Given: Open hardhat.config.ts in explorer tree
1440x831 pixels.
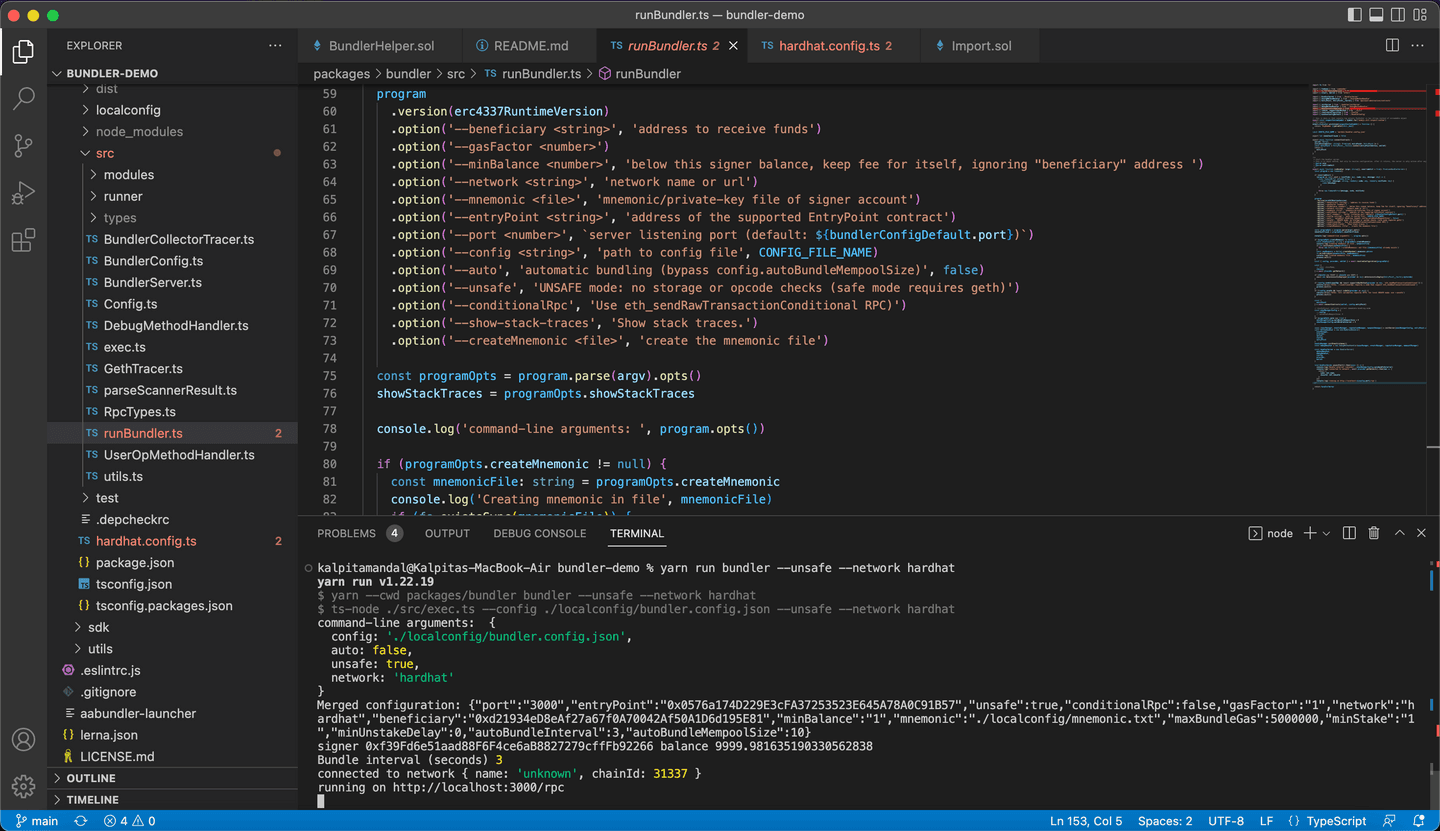Looking at the screenshot, I should [173, 541].
